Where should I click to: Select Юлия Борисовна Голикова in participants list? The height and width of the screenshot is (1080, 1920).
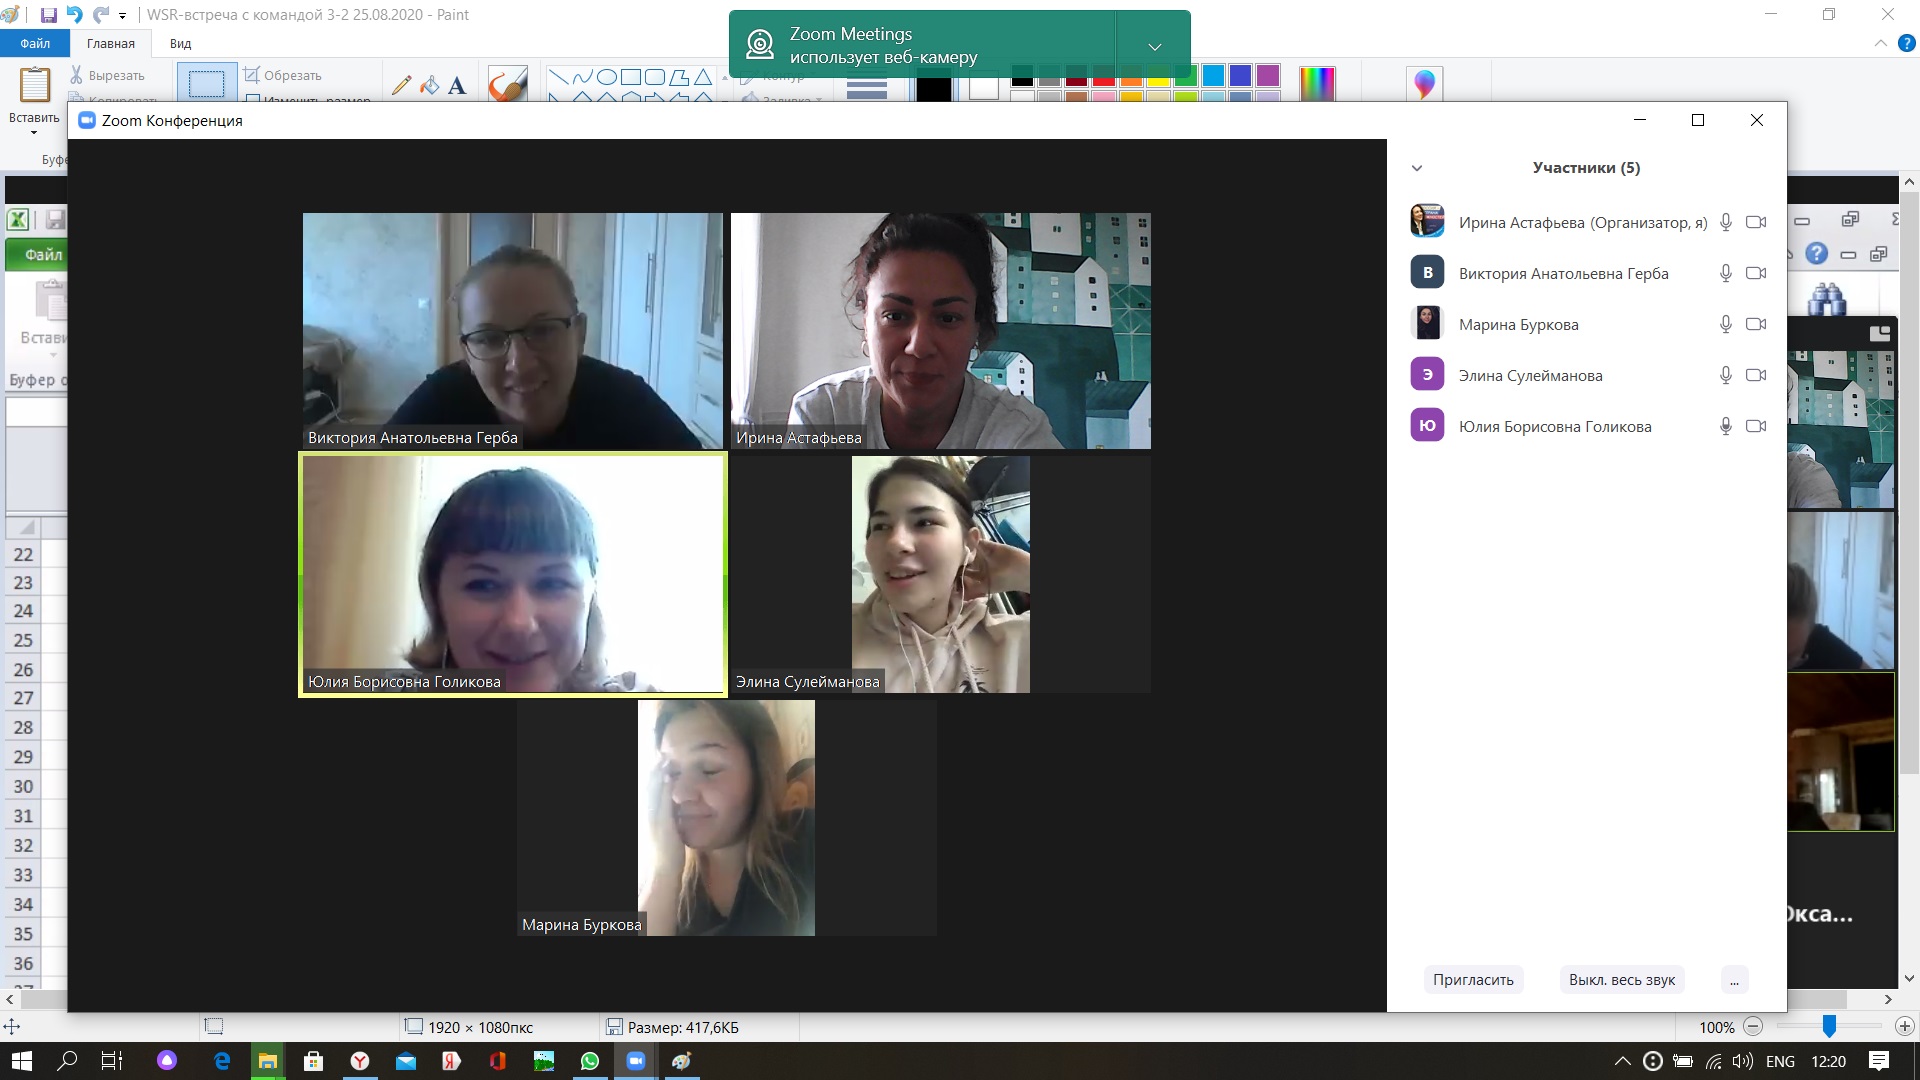click(1587, 426)
